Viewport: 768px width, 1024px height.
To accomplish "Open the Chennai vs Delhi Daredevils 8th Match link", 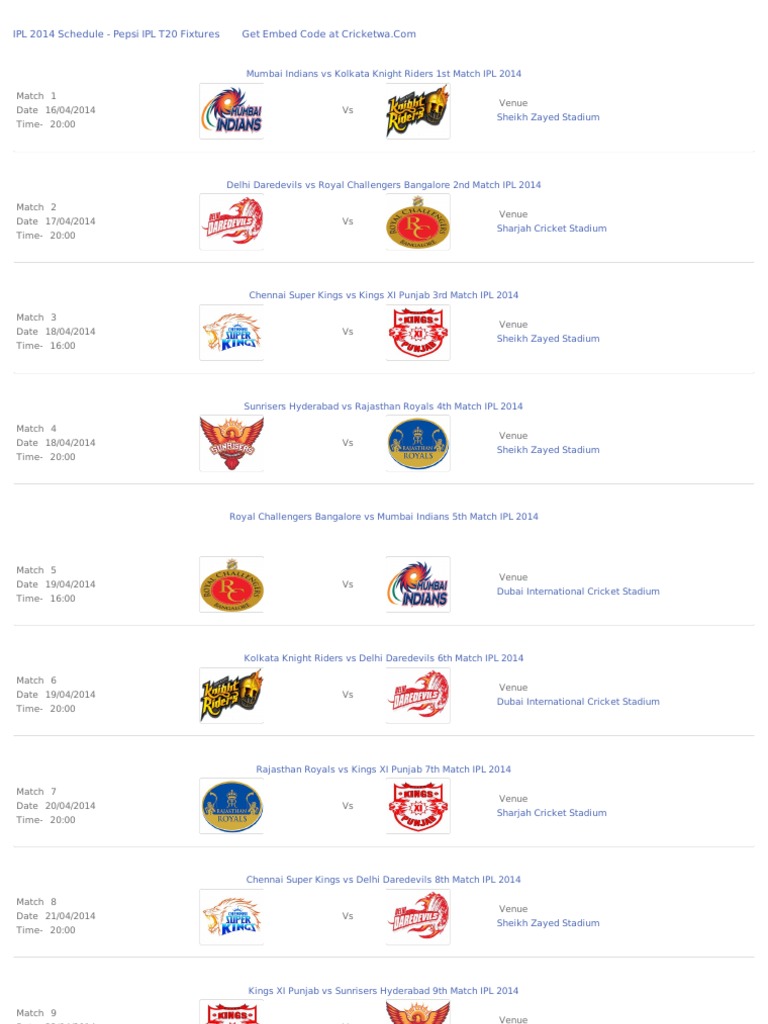I will point(384,880).
